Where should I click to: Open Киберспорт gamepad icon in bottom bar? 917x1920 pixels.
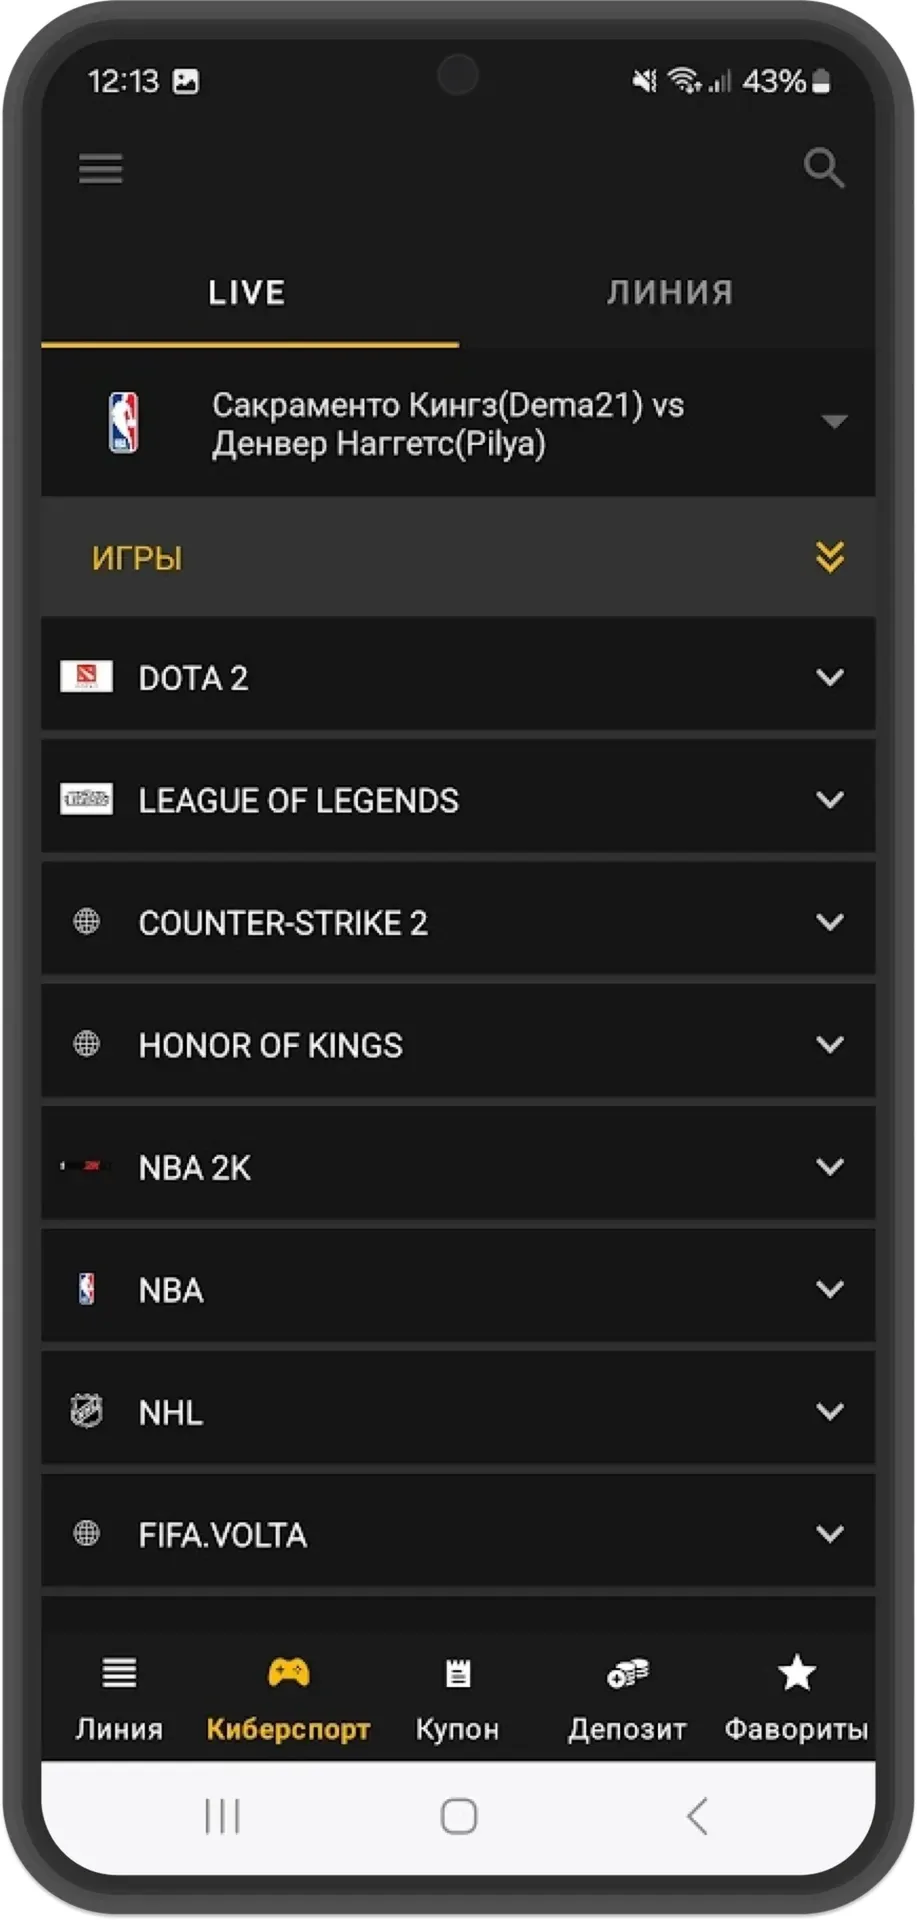[x=288, y=1672]
